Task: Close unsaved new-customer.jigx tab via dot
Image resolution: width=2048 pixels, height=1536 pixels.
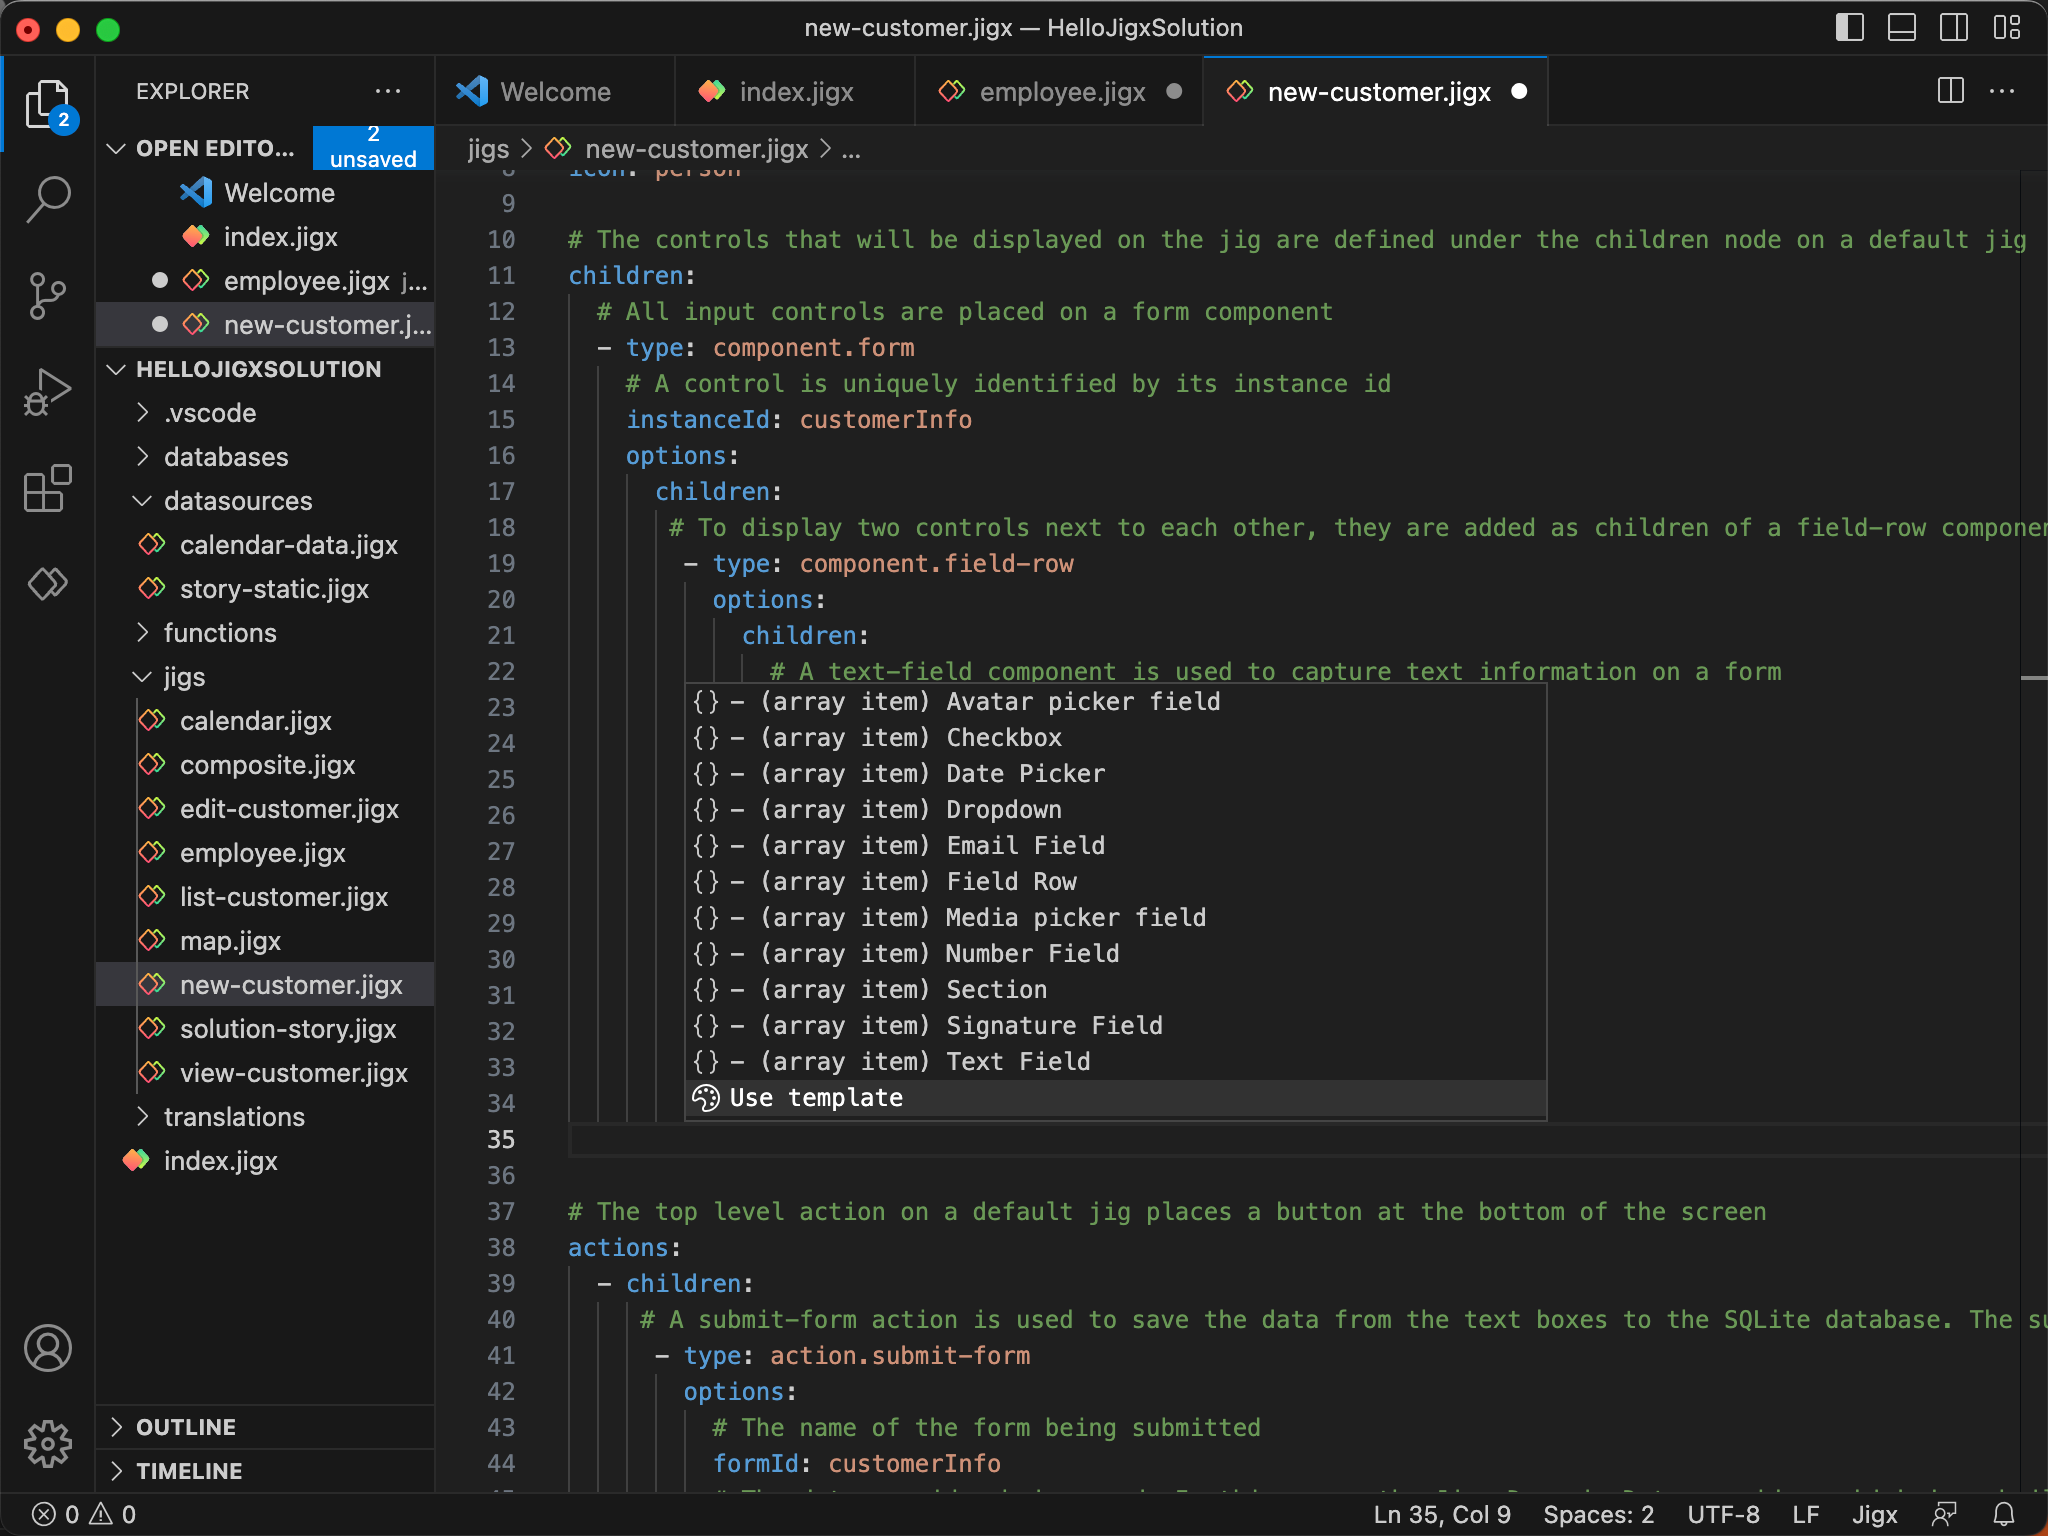Action: tap(1519, 91)
